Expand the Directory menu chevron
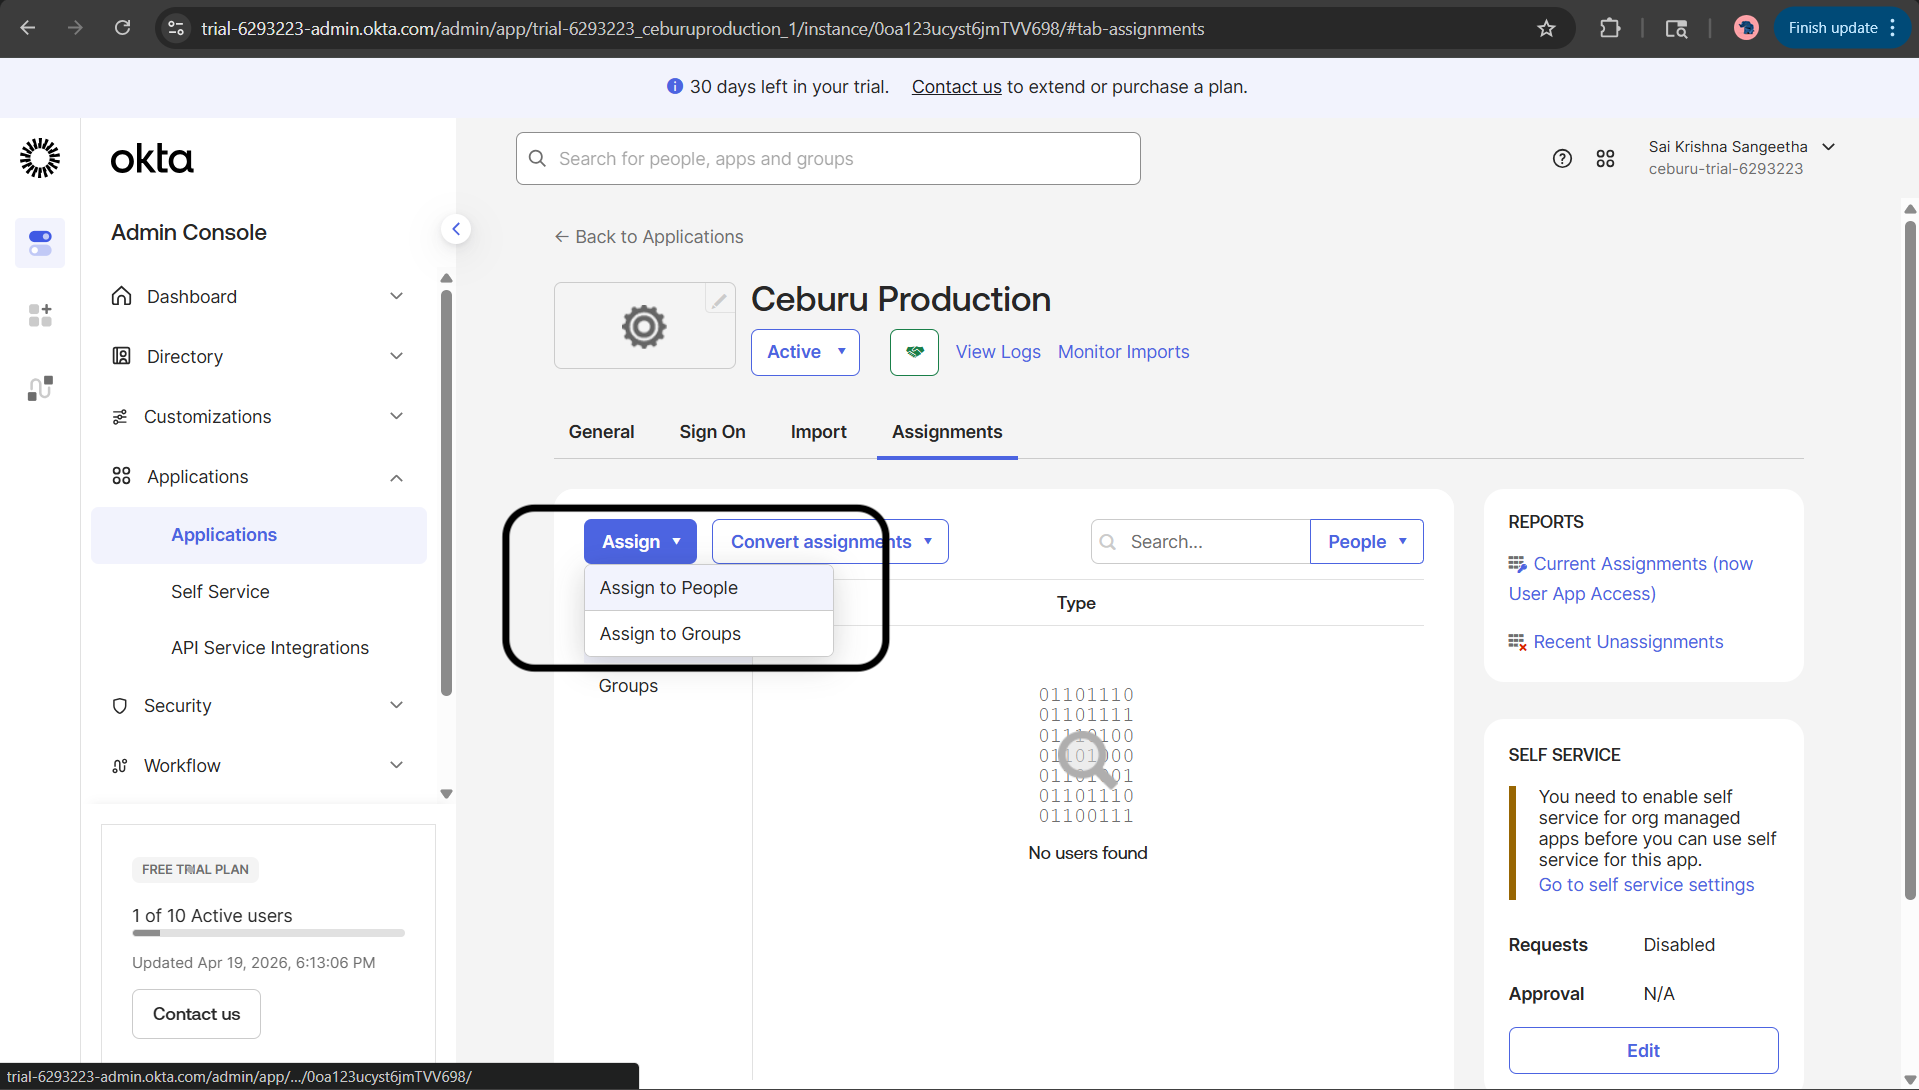Viewport: 1919px width, 1090px height. click(x=396, y=356)
